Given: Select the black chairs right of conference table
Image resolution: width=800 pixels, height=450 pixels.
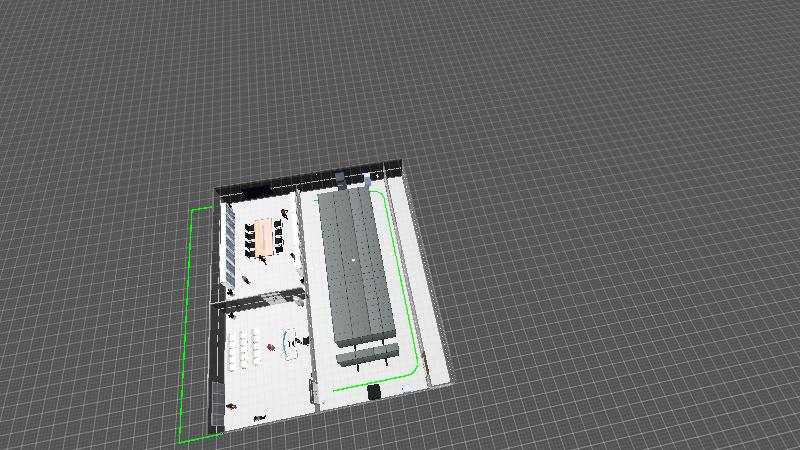Looking at the screenshot, I should point(279,234).
